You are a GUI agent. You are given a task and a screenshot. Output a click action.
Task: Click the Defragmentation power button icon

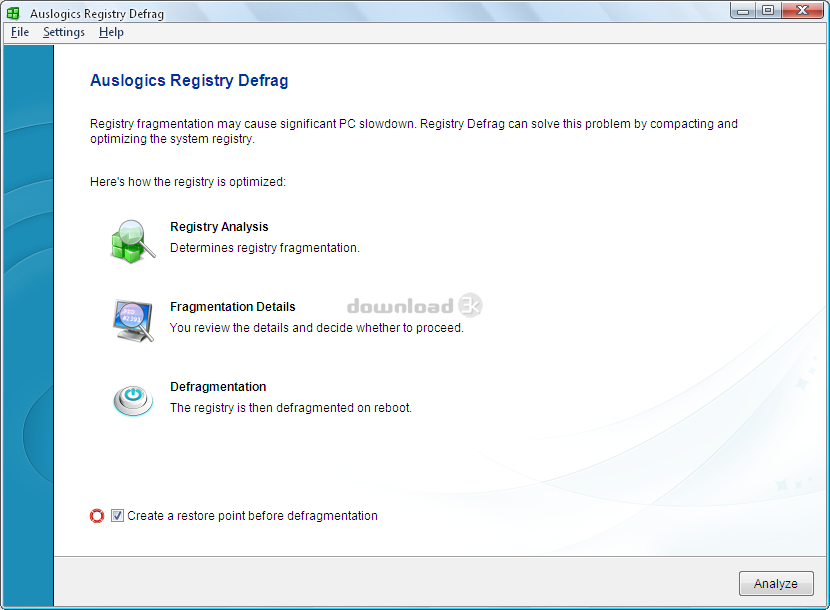pos(132,399)
